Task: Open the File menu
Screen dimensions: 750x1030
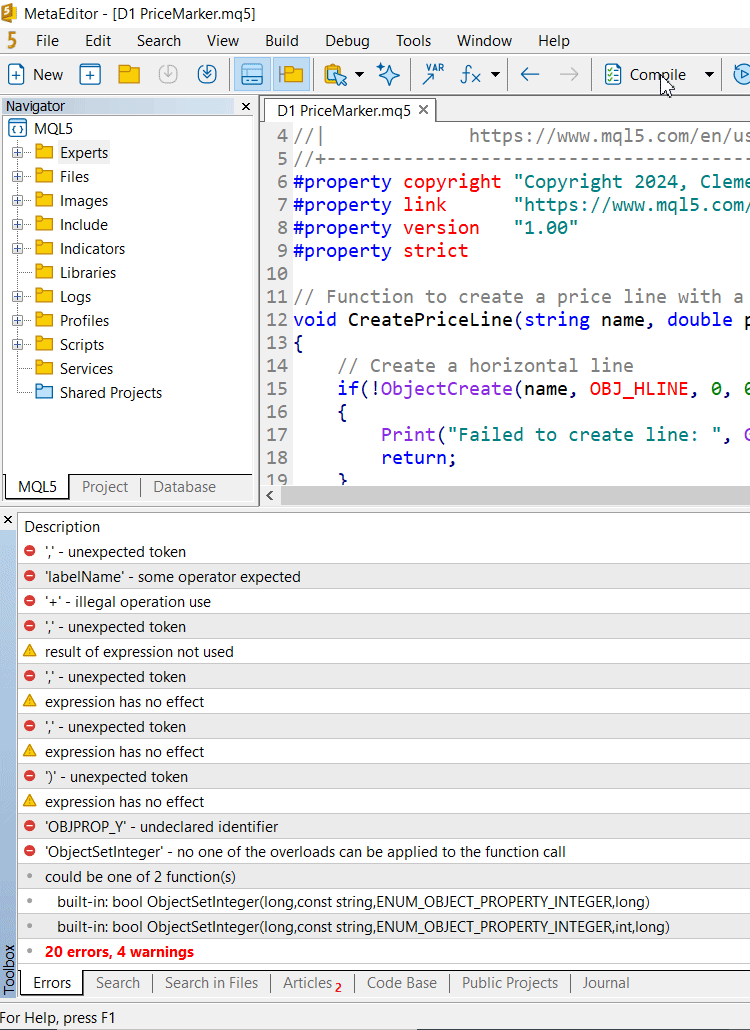Action: [x=47, y=41]
